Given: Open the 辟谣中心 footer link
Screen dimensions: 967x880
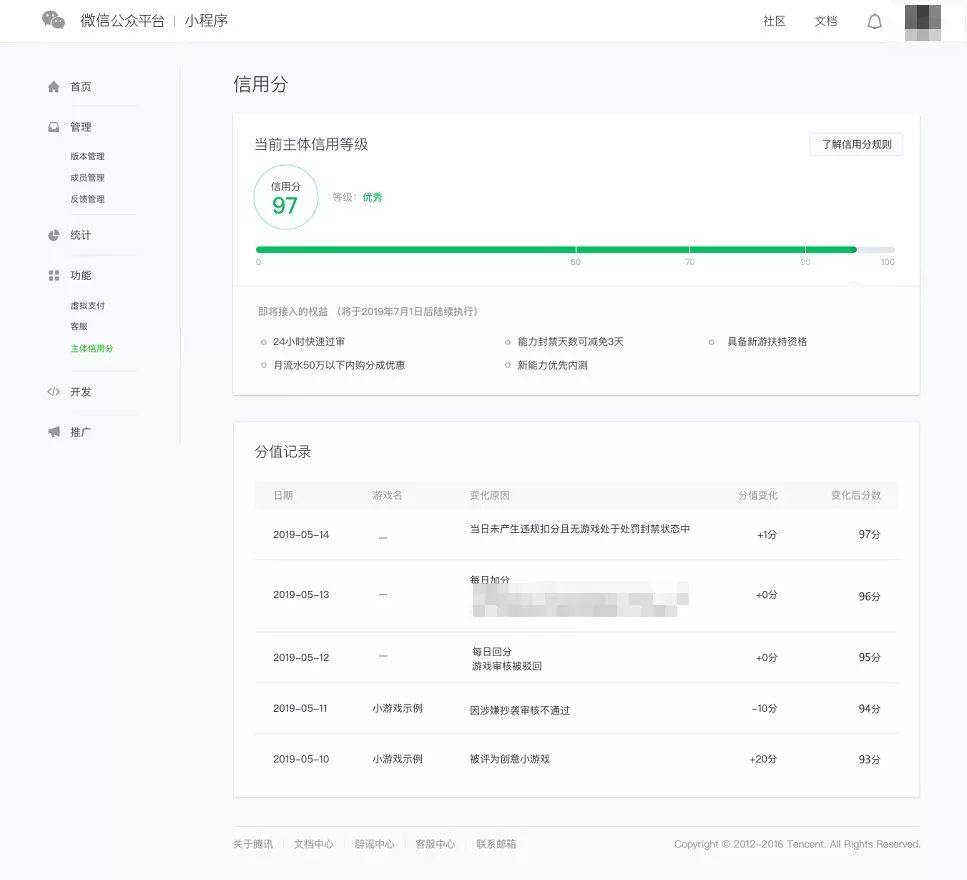Looking at the screenshot, I should pyautogui.click(x=373, y=843).
